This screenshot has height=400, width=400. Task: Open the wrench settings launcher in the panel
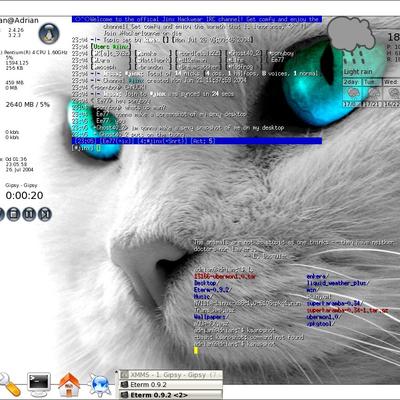(x=9, y=385)
